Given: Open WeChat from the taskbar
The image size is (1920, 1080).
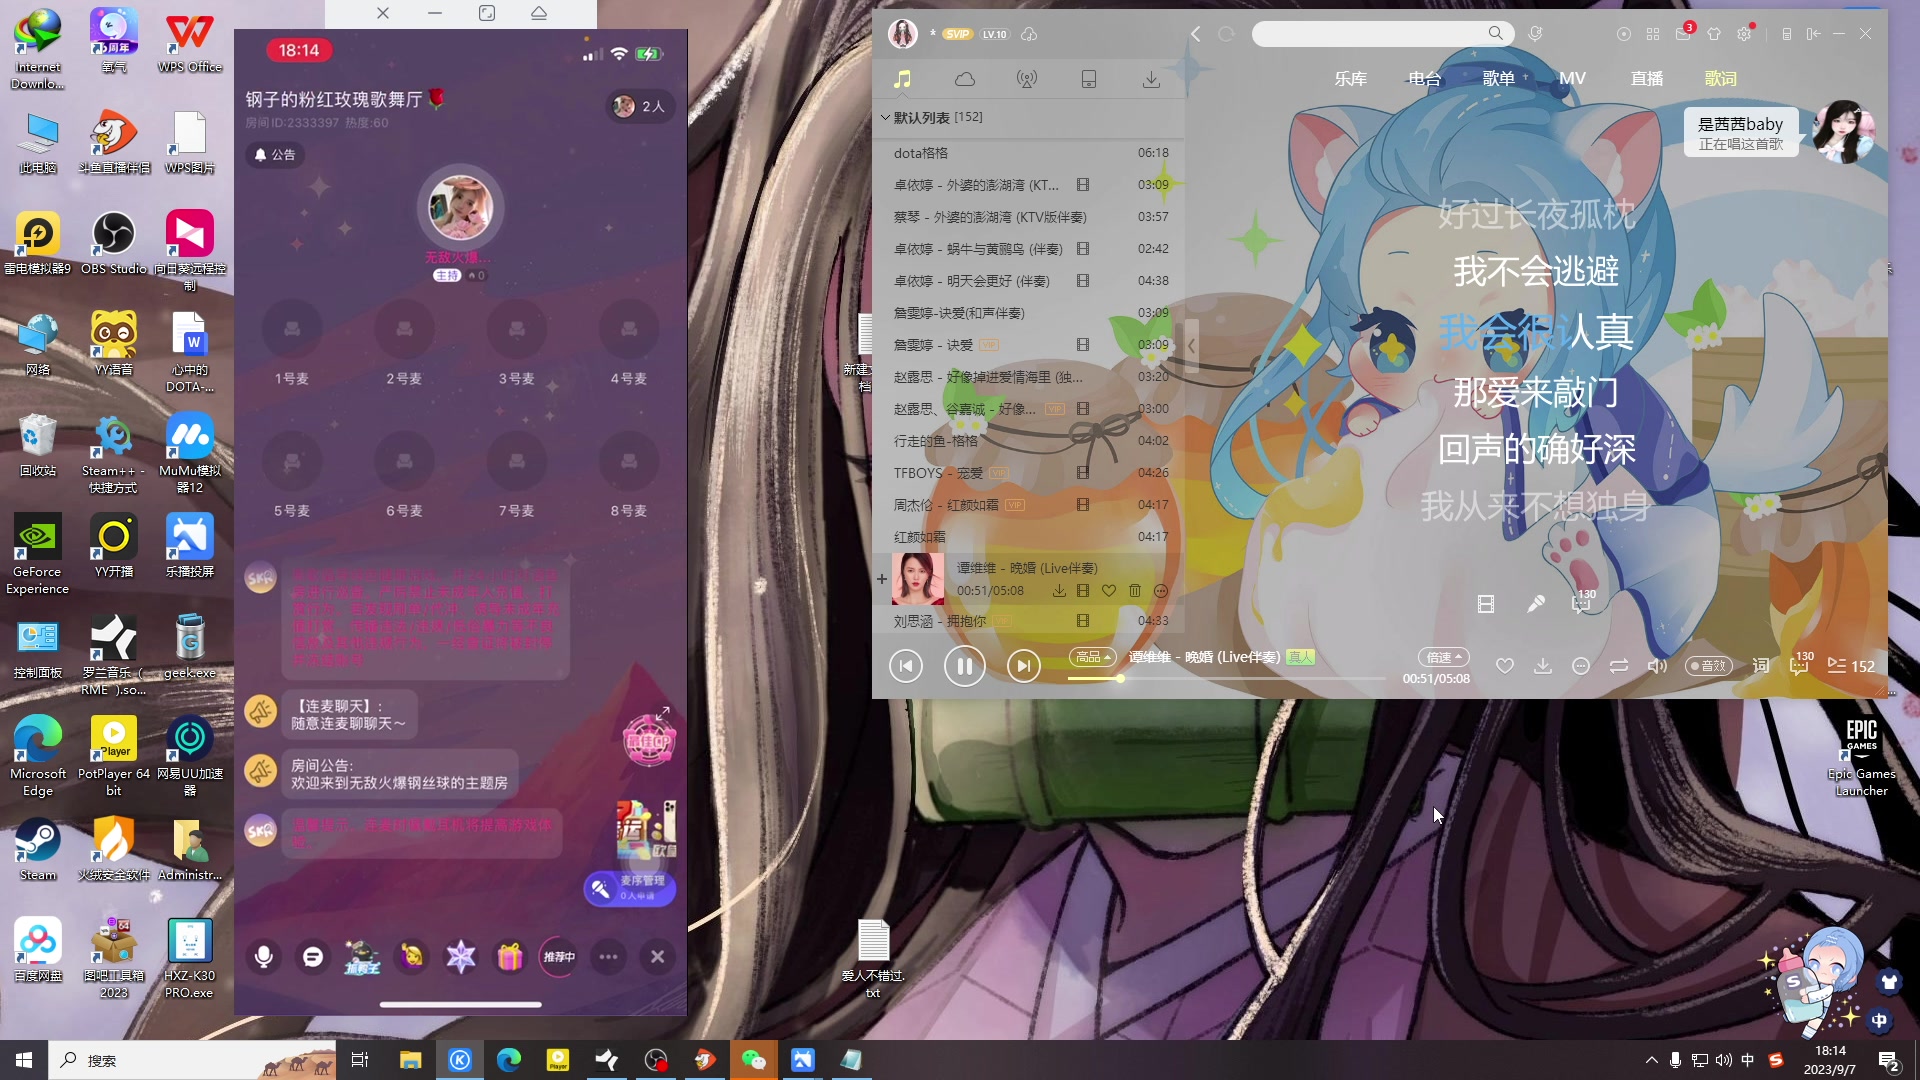Looking at the screenshot, I should tap(753, 1060).
